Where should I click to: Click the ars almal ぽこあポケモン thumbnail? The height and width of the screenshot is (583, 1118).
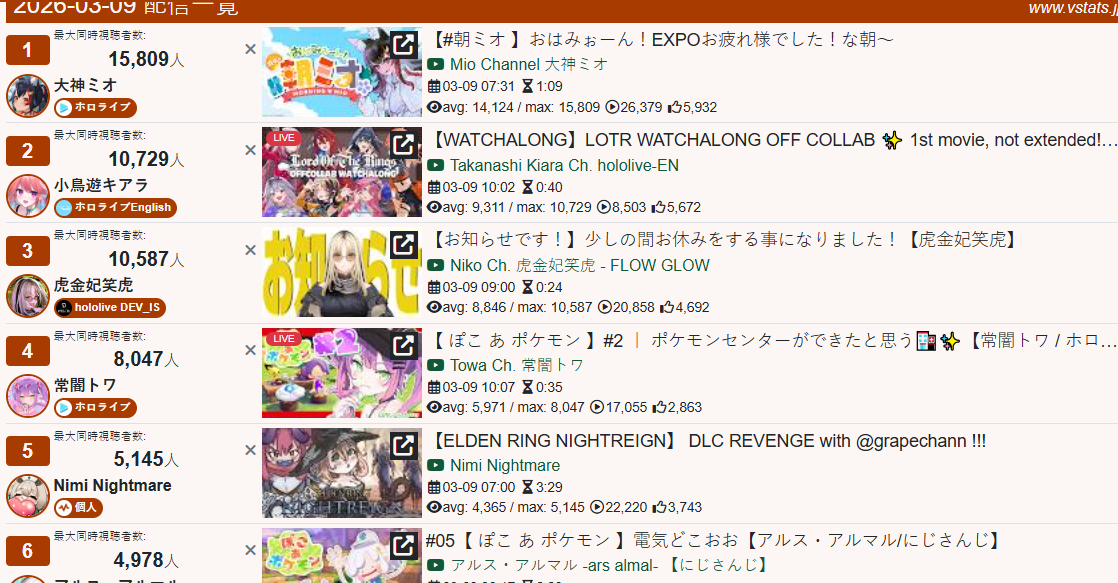tap(342, 555)
